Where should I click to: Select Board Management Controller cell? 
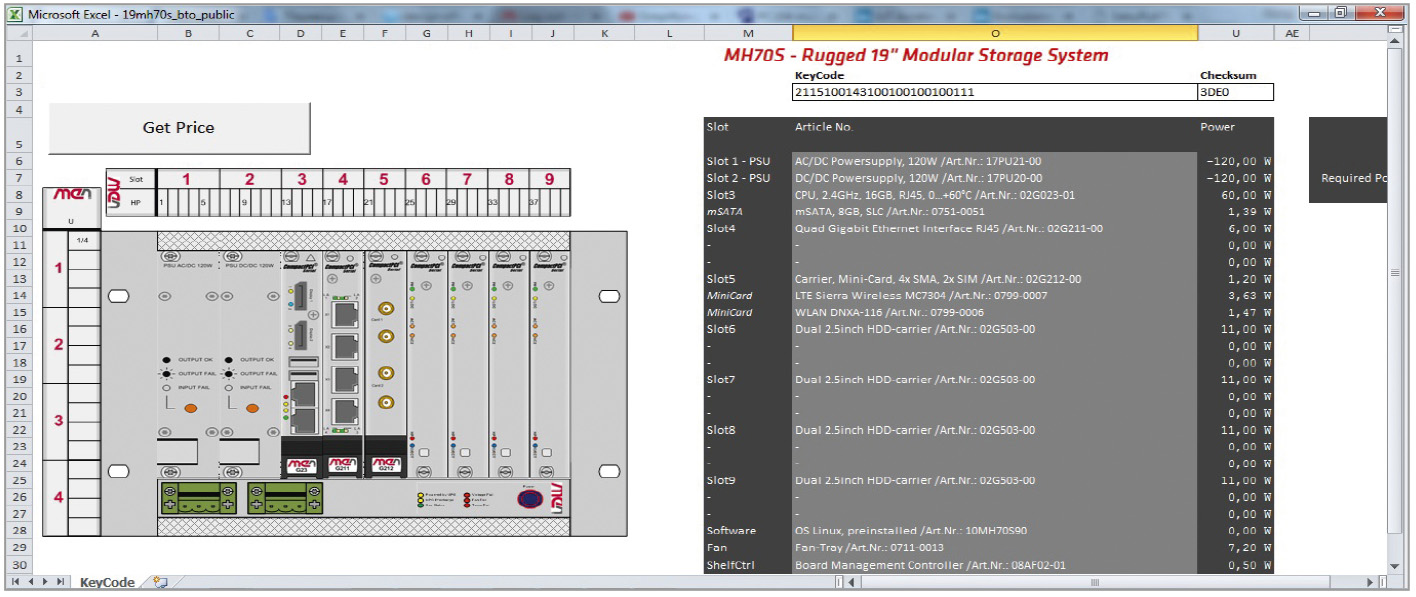(995, 565)
